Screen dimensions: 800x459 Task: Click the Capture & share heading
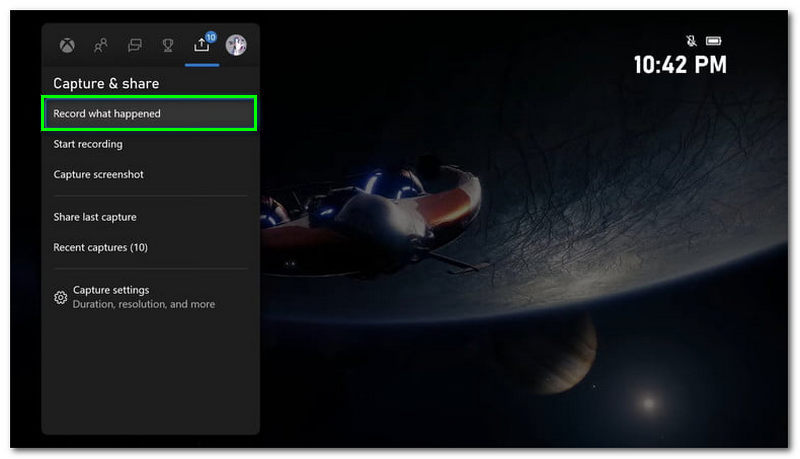(x=106, y=83)
